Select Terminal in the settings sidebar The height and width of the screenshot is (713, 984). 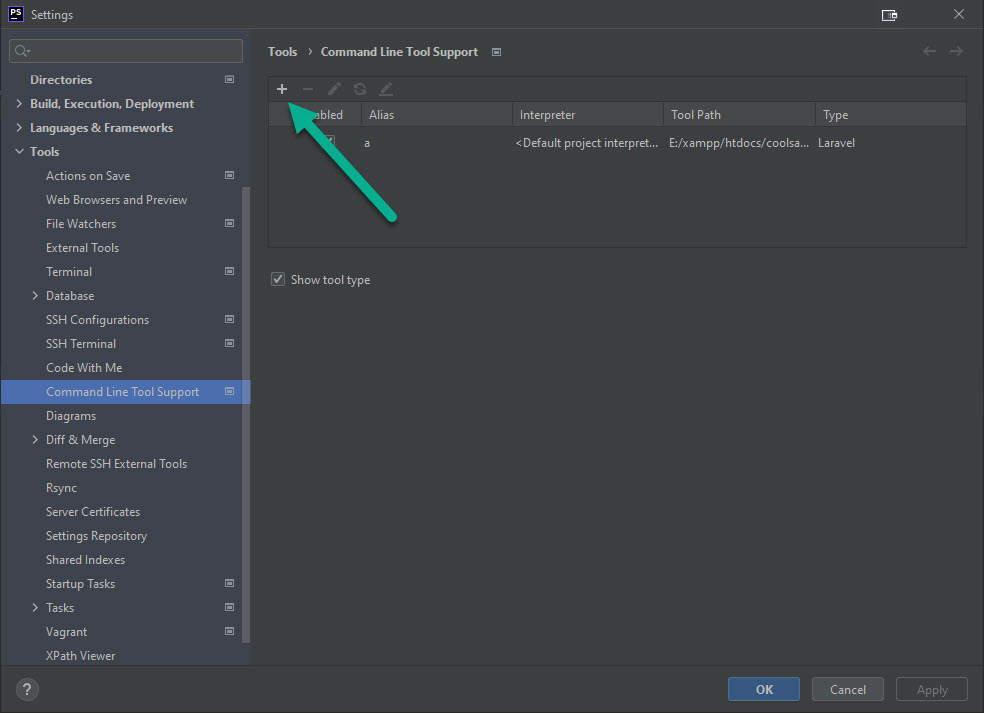69,271
